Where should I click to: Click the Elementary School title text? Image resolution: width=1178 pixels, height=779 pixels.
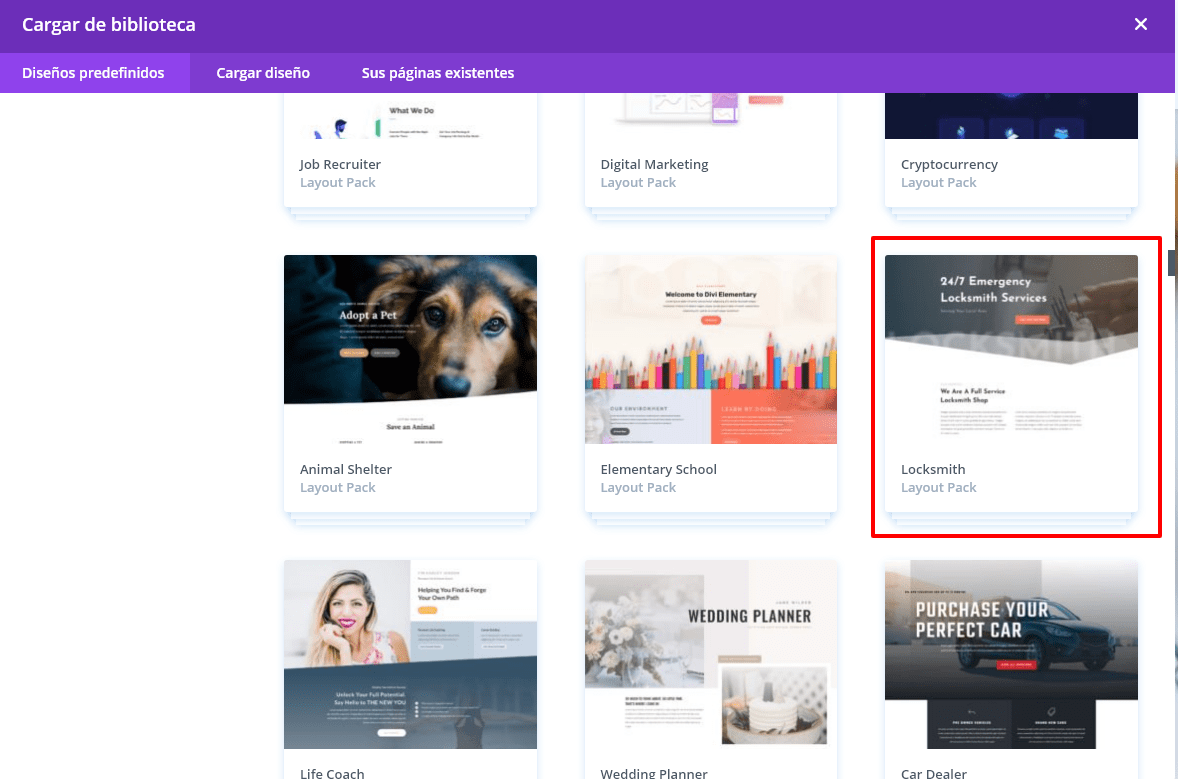click(x=658, y=470)
